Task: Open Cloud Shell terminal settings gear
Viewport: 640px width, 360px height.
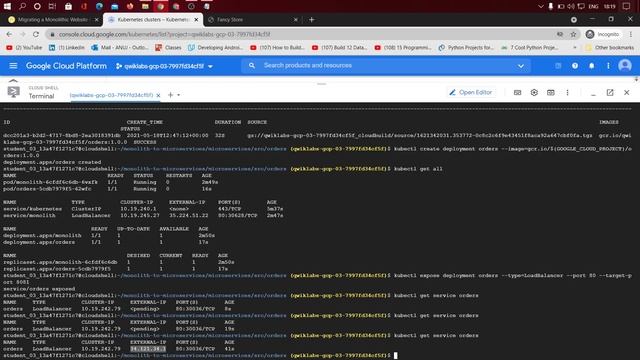Action: [x=534, y=93]
